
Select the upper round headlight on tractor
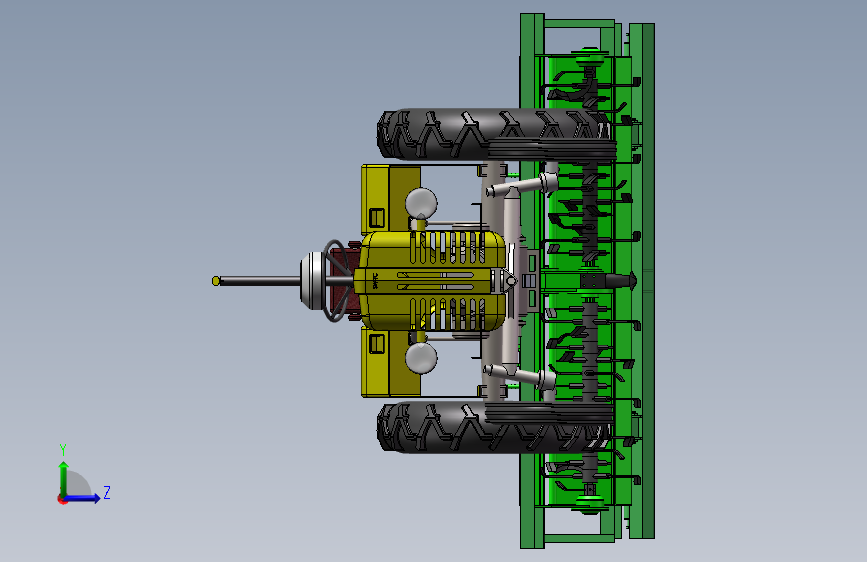point(421,203)
